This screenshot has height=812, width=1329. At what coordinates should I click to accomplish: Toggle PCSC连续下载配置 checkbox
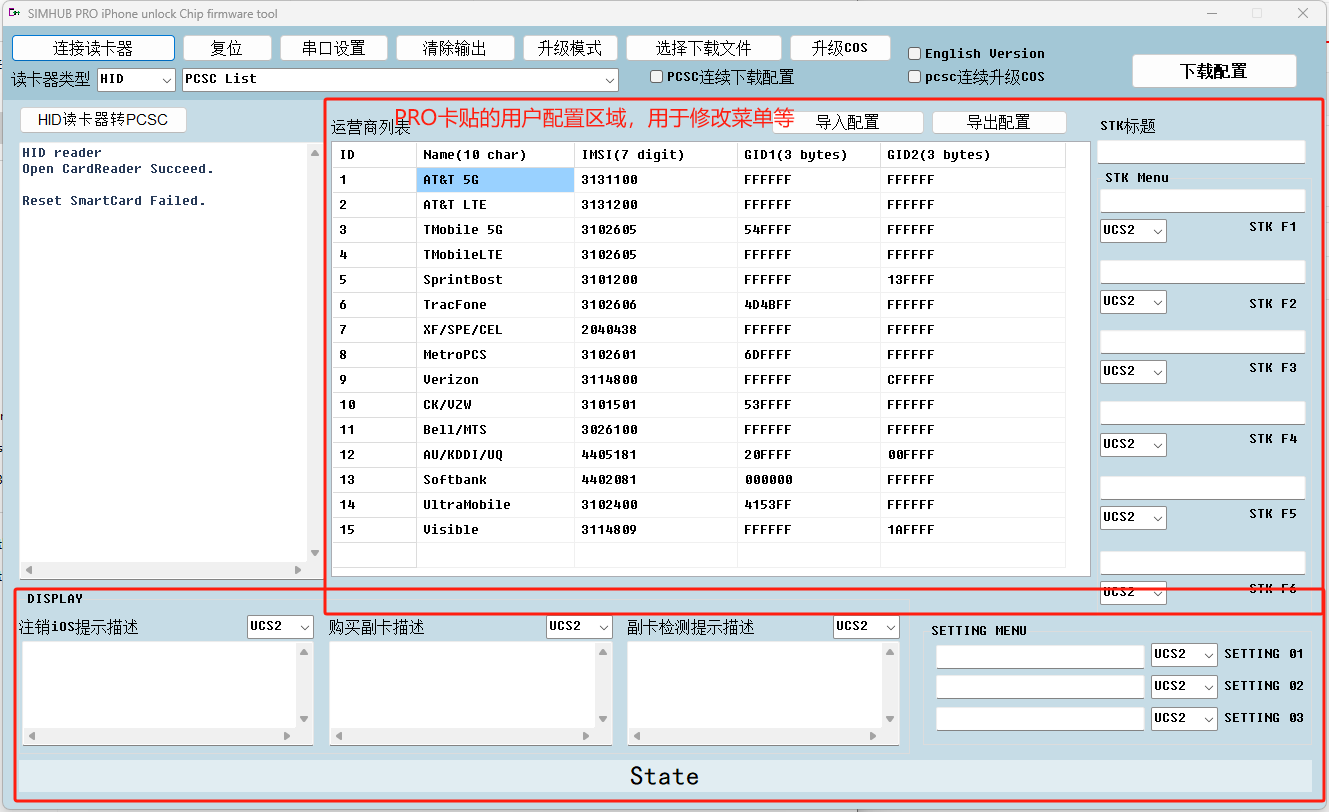click(x=657, y=77)
